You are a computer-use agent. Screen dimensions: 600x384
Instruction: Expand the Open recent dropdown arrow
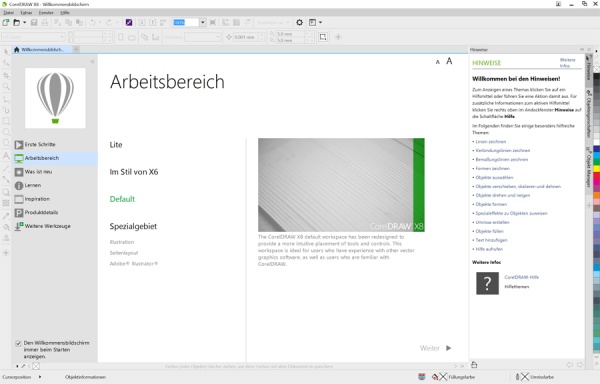pos(24,23)
